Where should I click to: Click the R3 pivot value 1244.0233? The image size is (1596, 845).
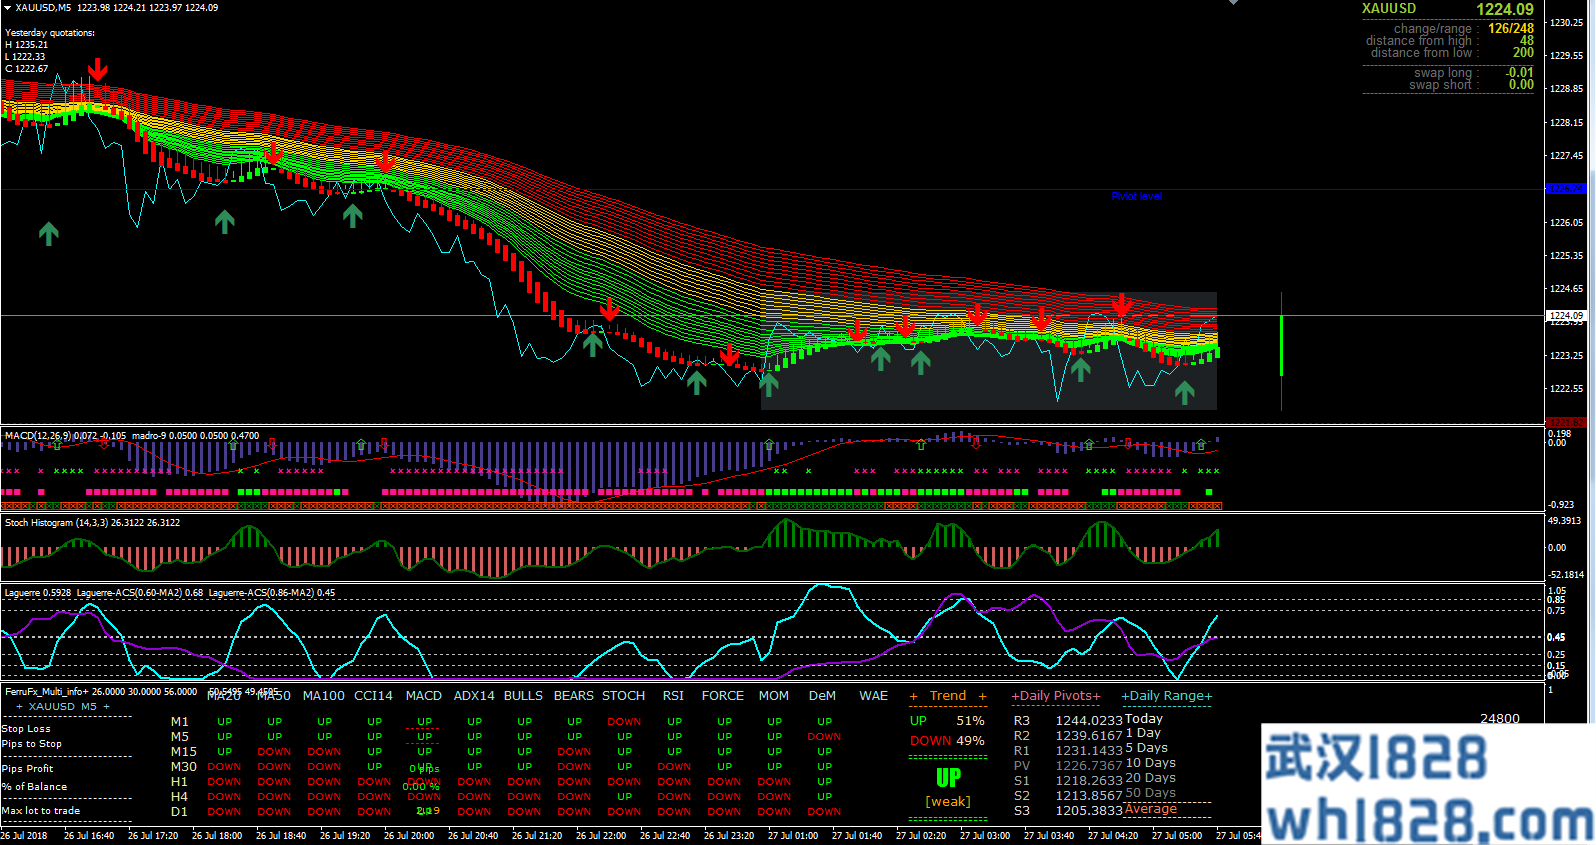tap(1089, 721)
